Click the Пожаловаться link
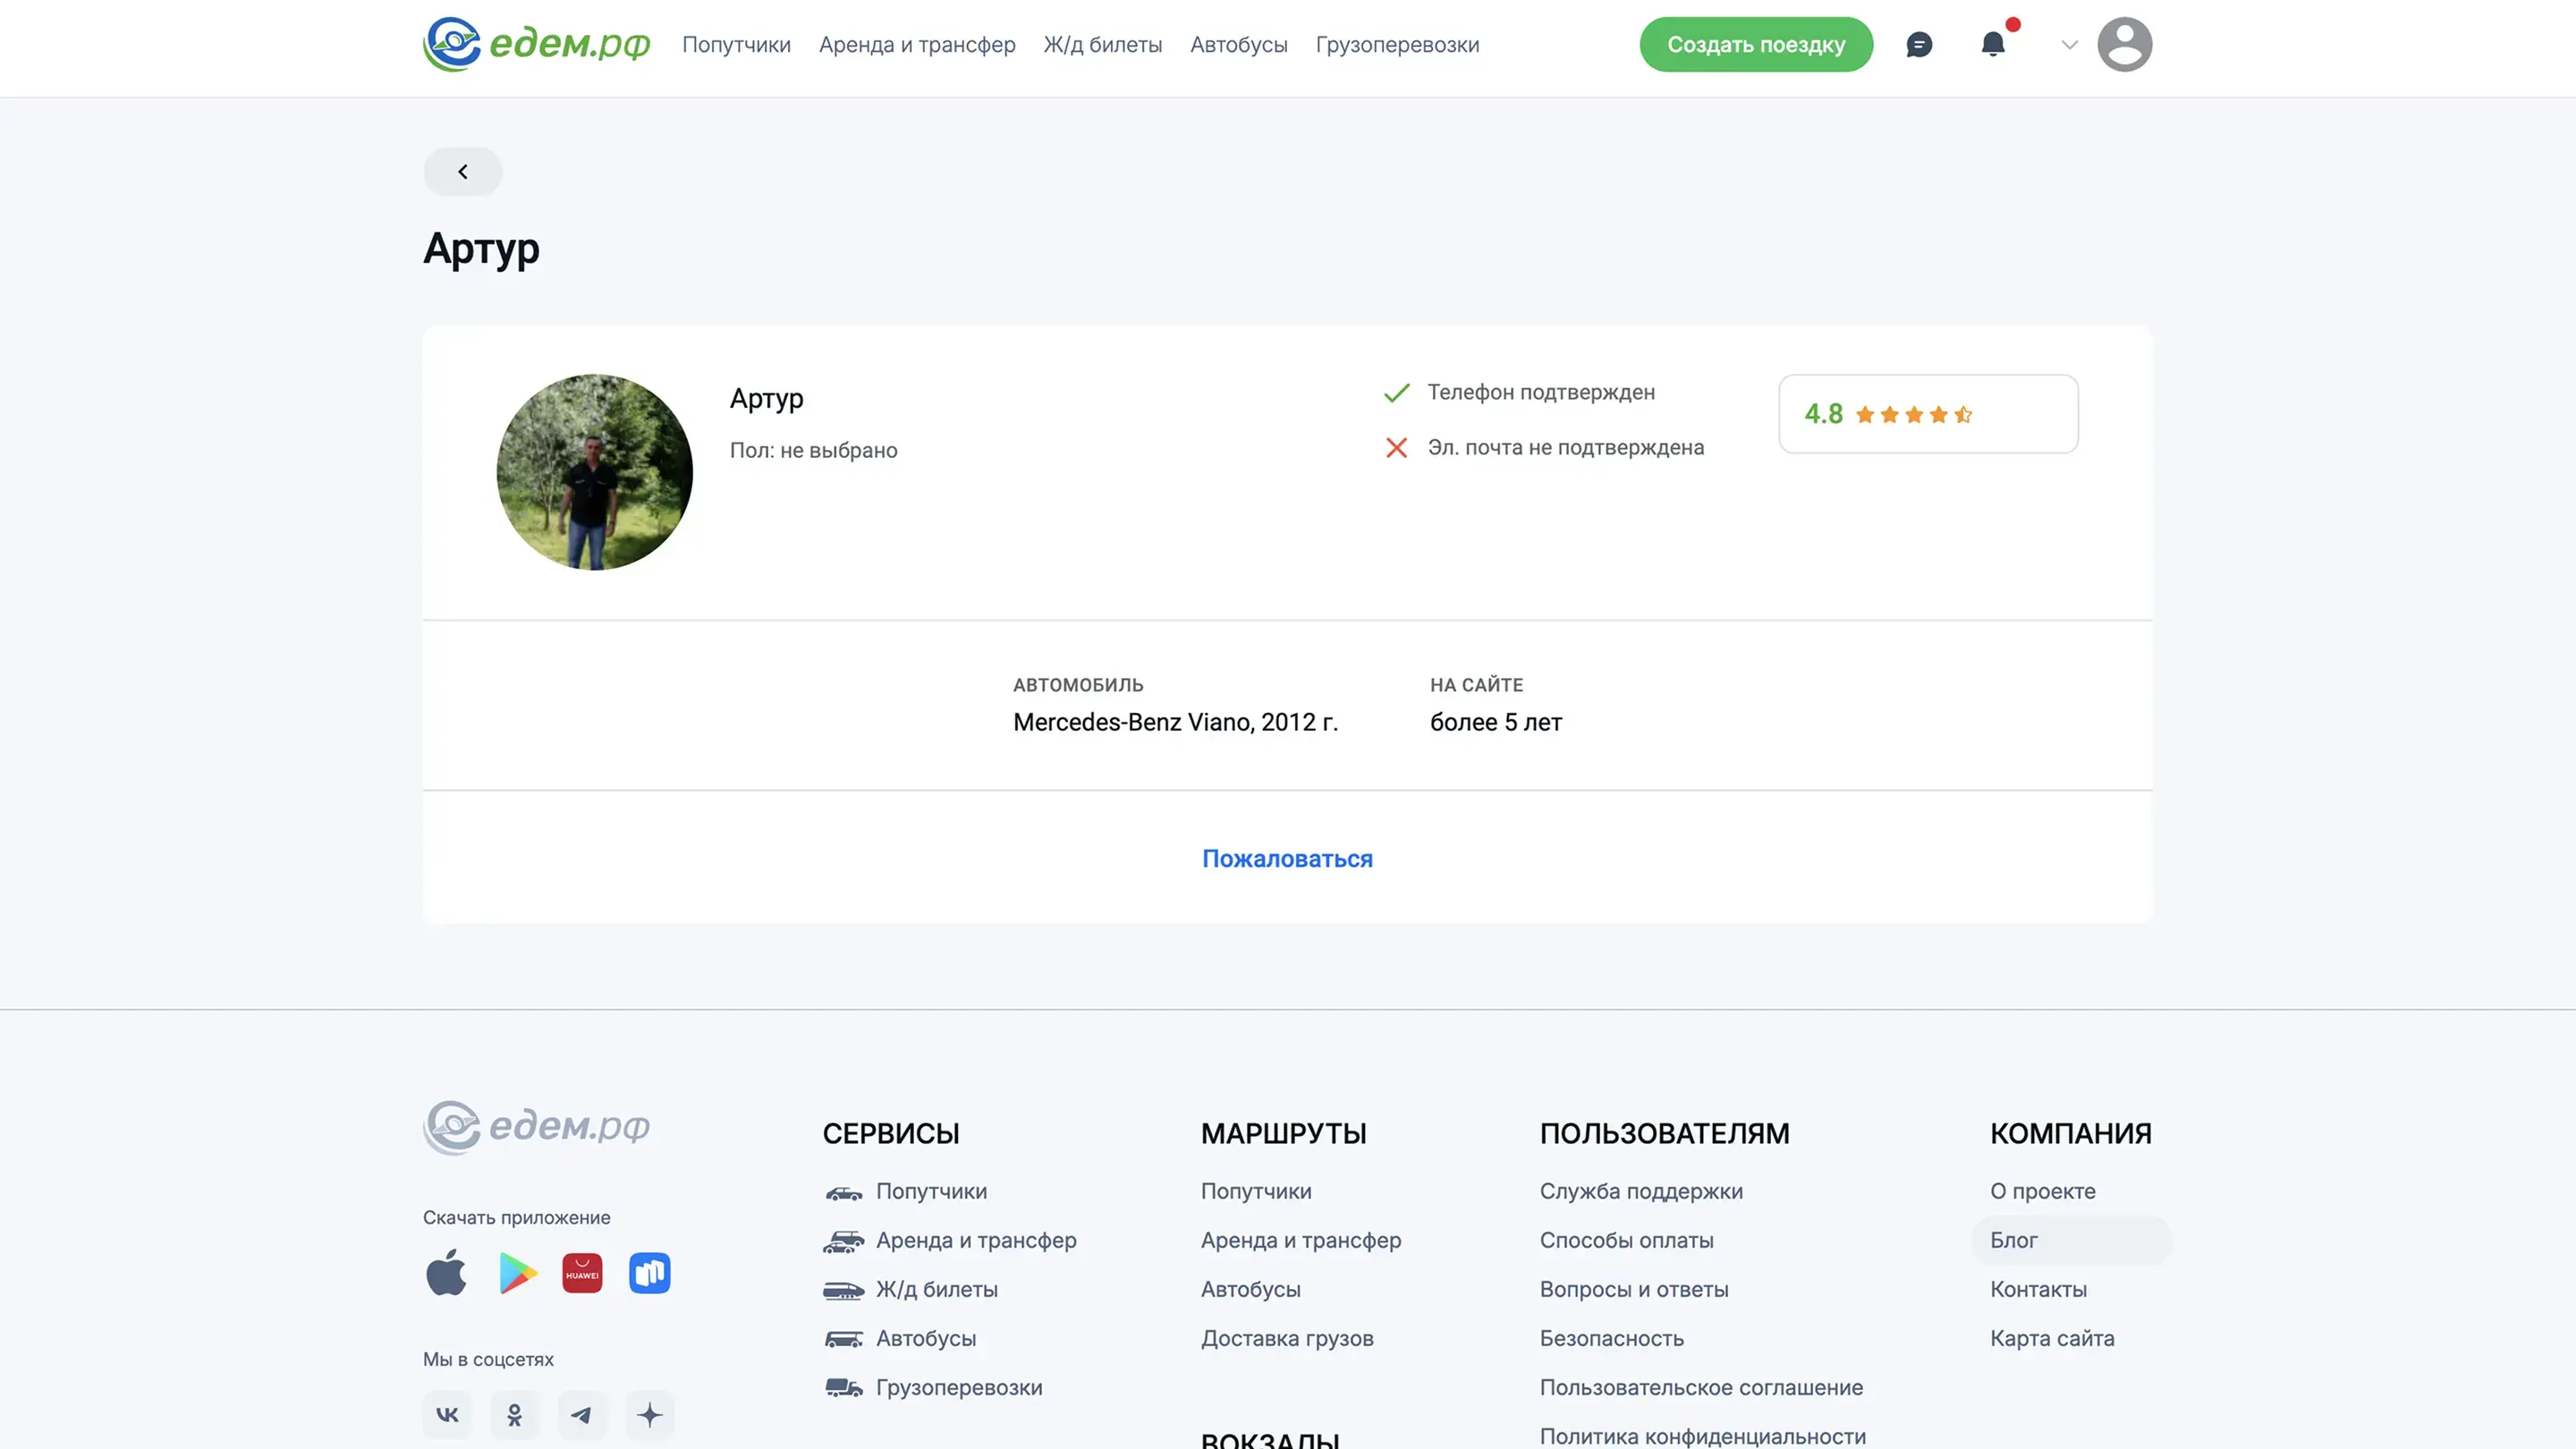This screenshot has width=2576, height=1449. click(1286, 859)
